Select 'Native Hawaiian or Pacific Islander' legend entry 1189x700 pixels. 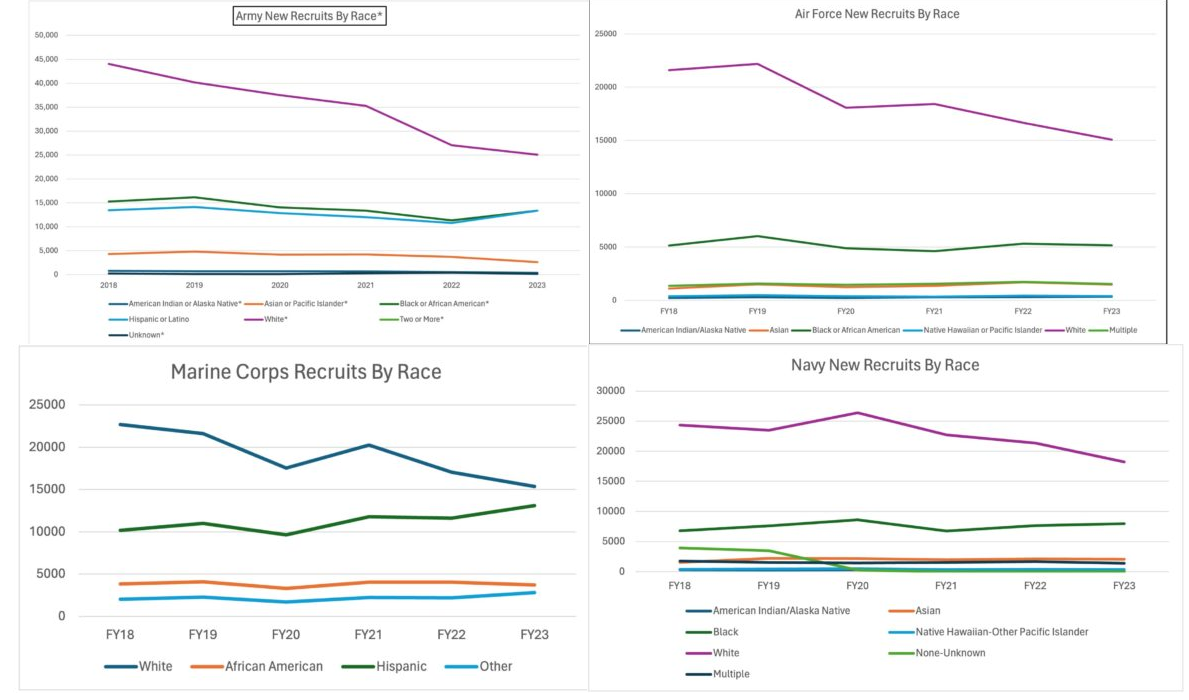[x=982, y=330]
